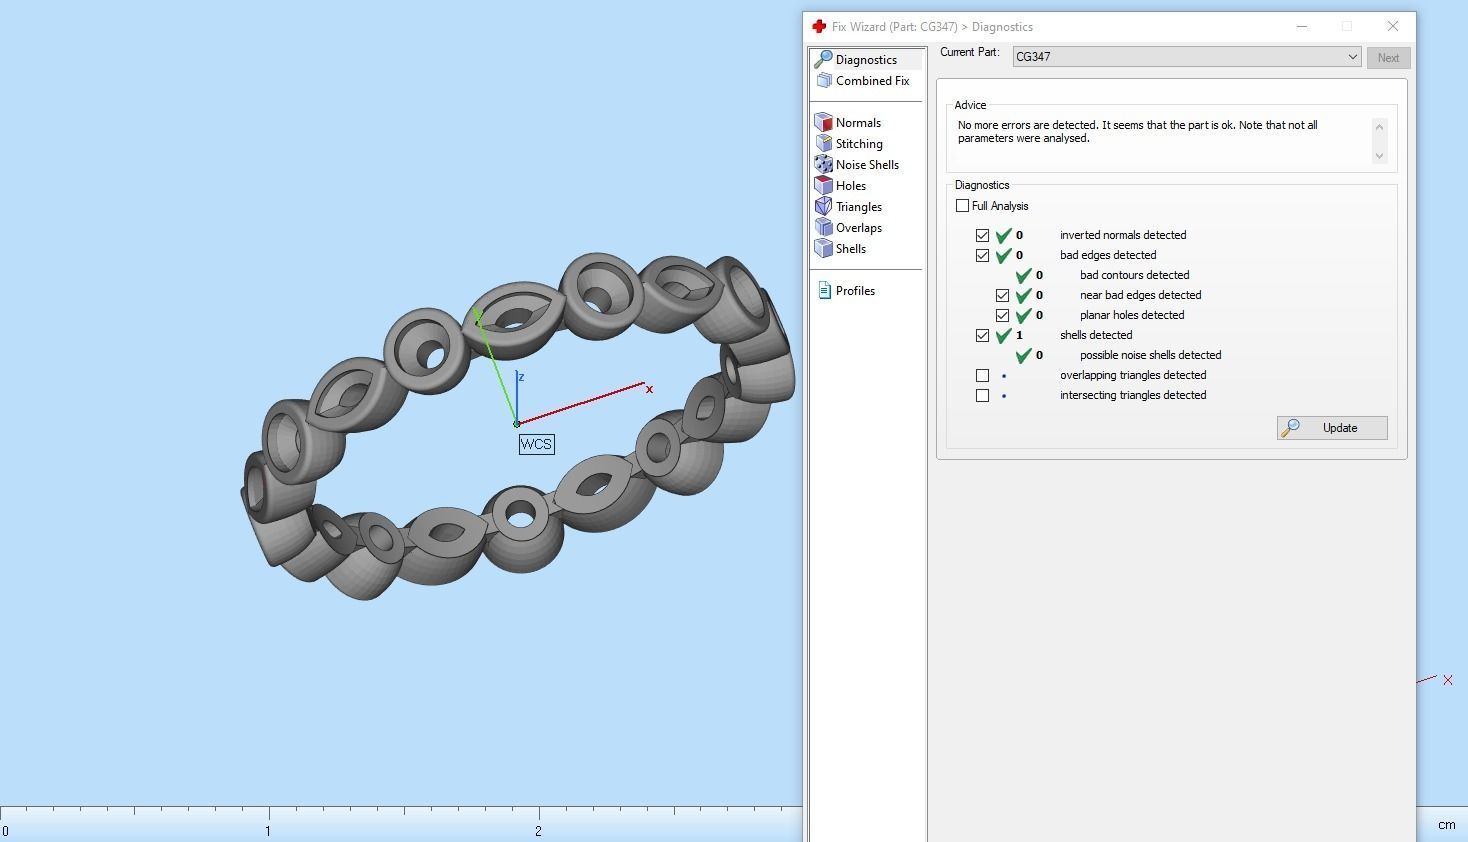Open the Current Part dropdown

point(1353,57)
